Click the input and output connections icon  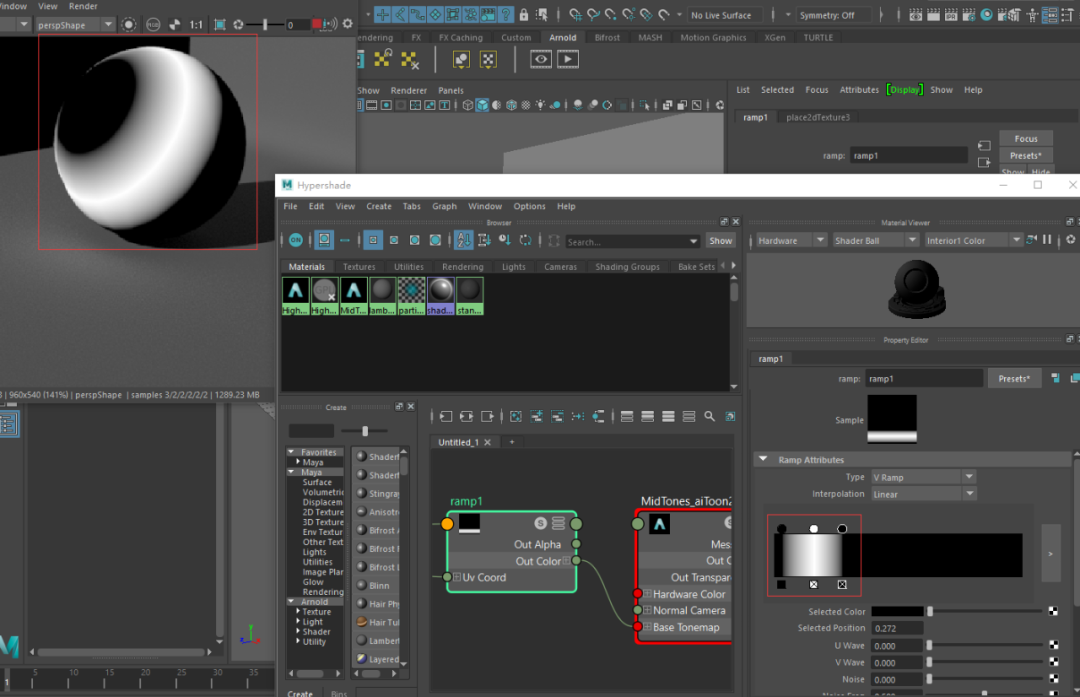tap(465, 416)
